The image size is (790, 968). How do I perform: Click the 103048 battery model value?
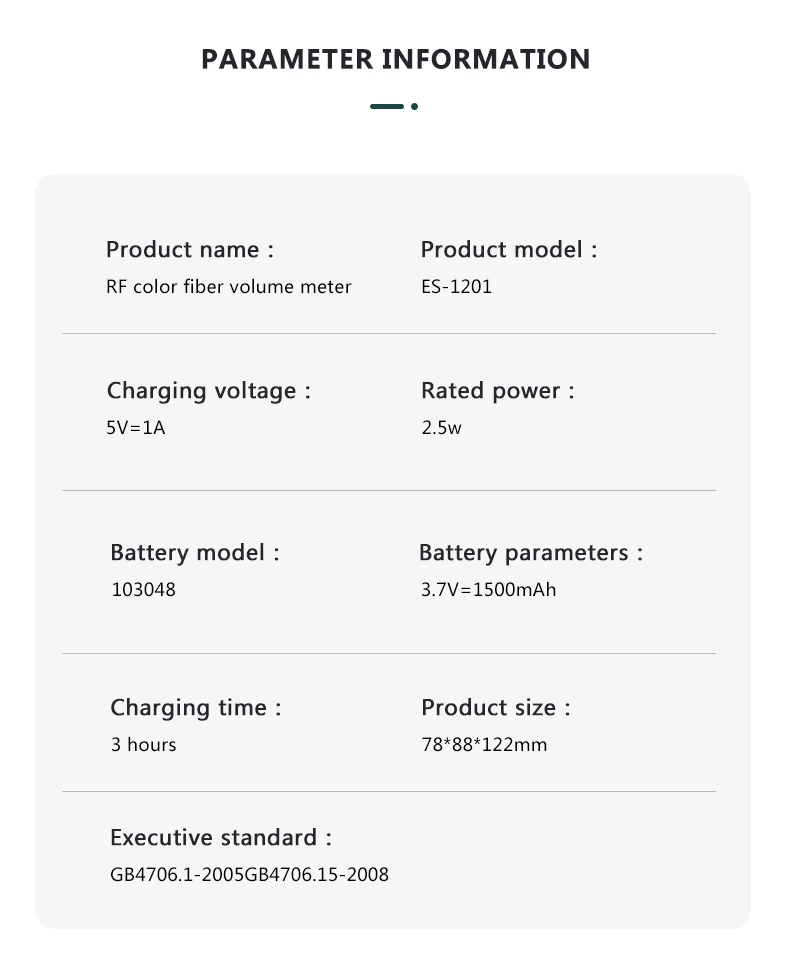click(x=143, y=590)
